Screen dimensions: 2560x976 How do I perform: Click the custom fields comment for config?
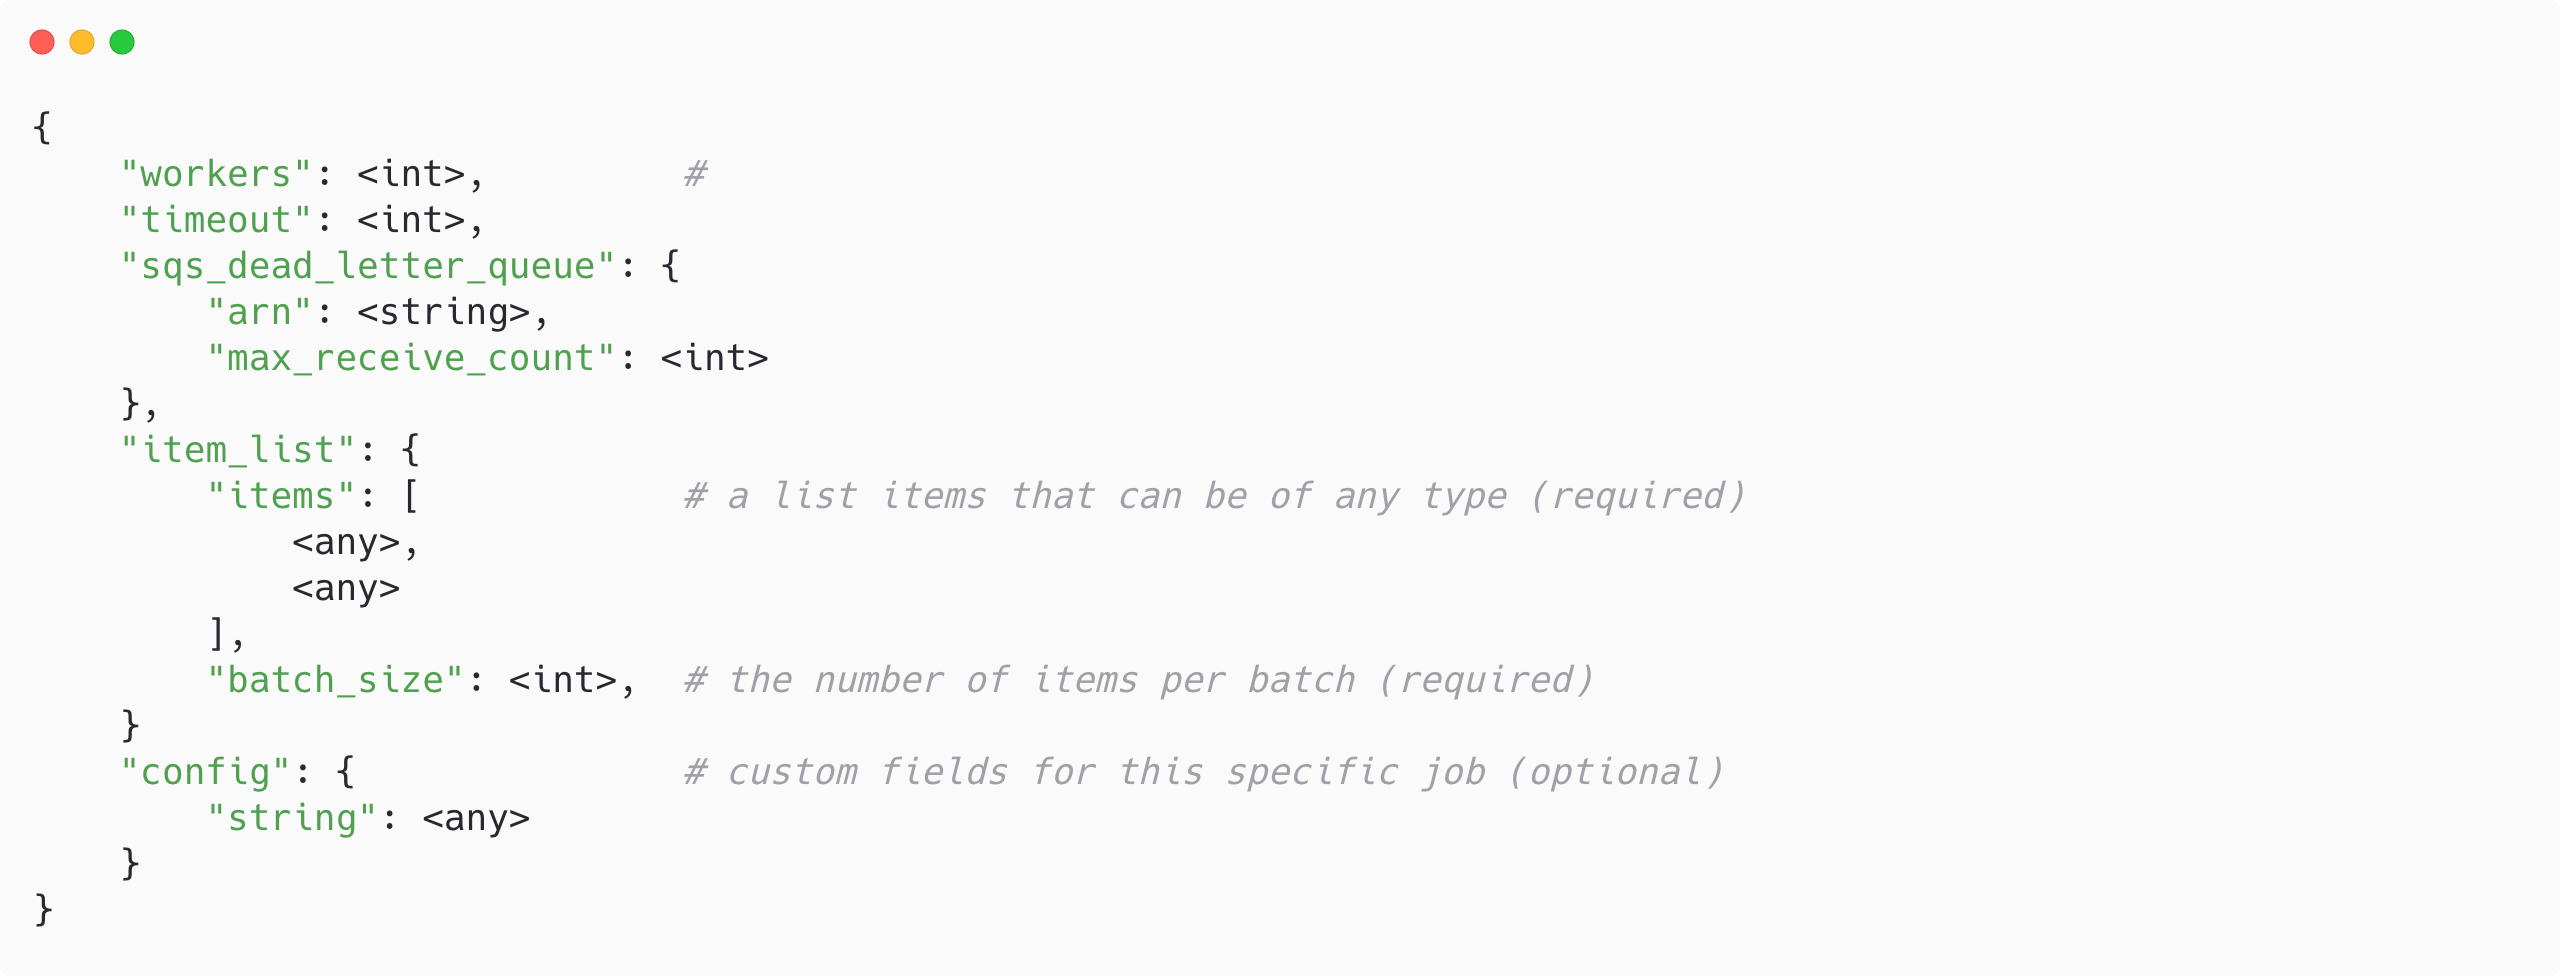tap(1204, 772)
